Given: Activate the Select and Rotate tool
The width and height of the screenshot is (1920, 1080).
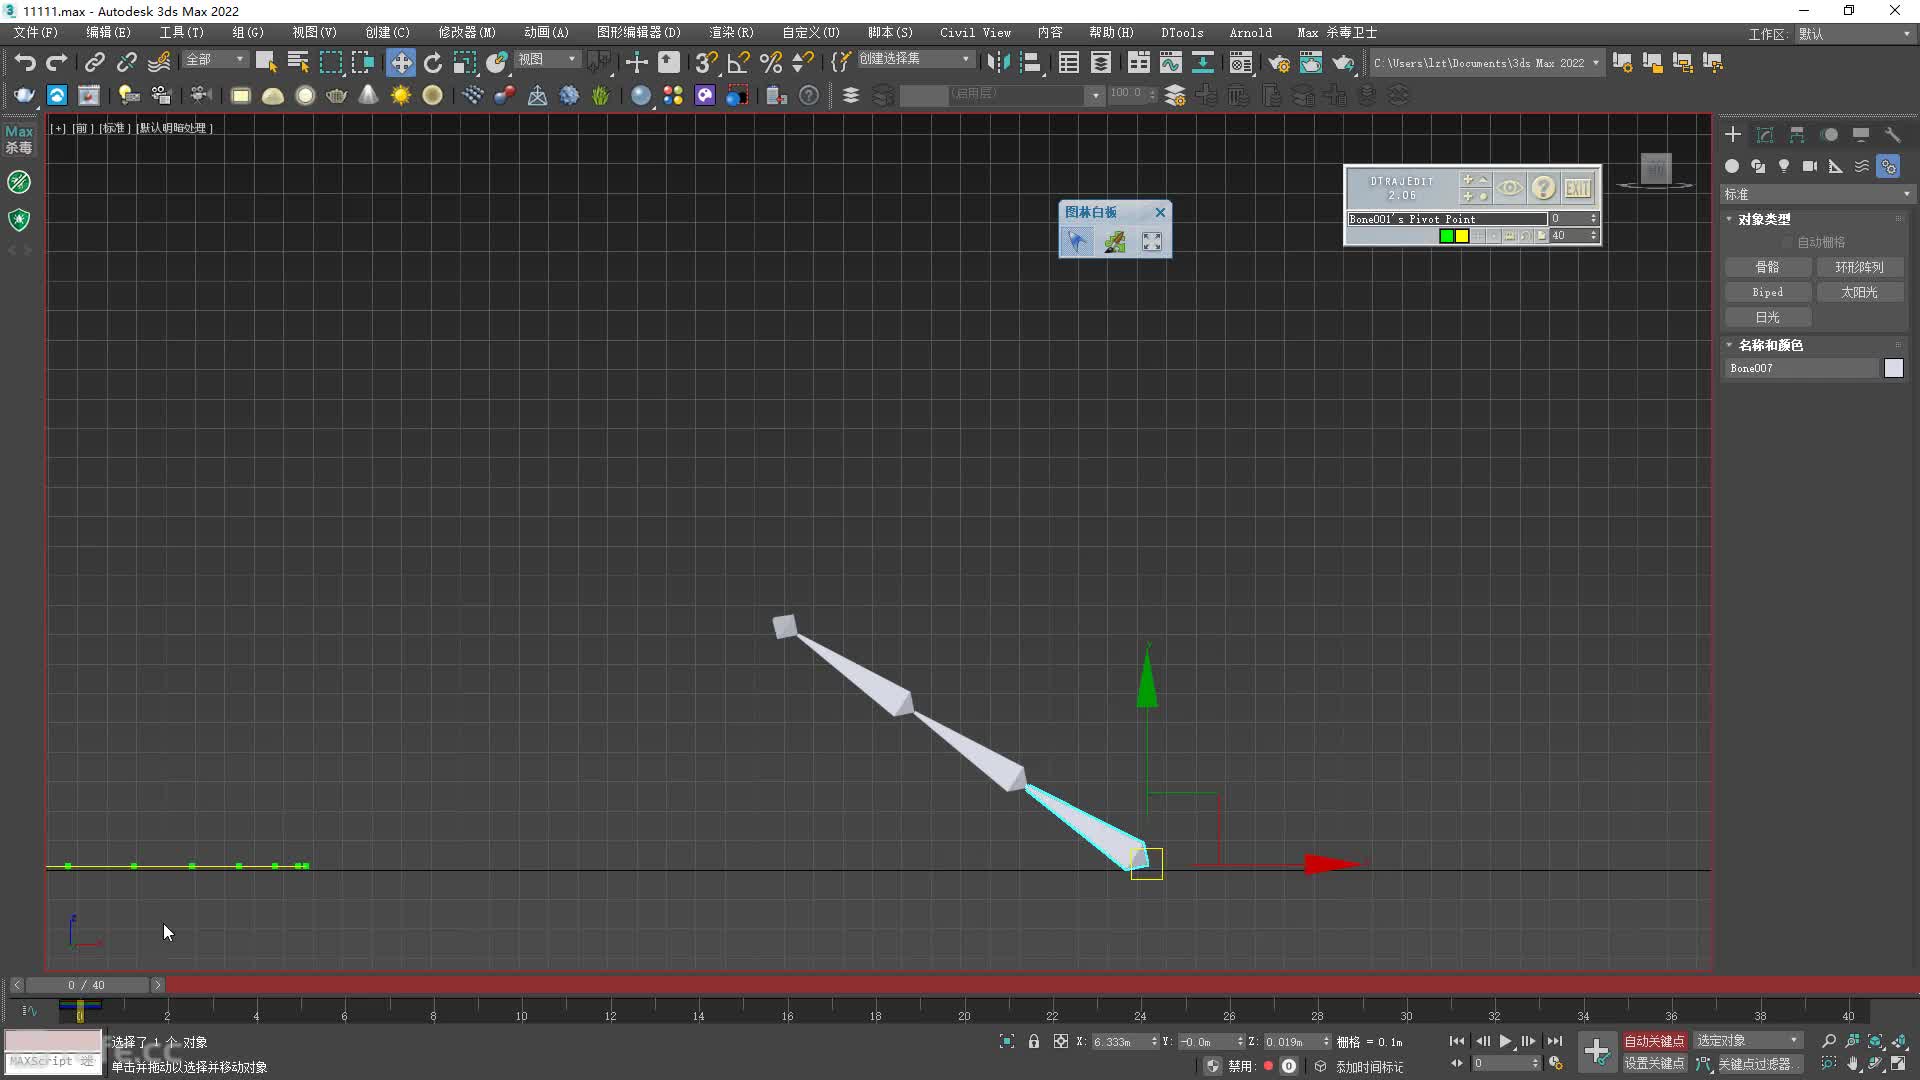Looking at the screenshot, I should click(x=433, y=62).
